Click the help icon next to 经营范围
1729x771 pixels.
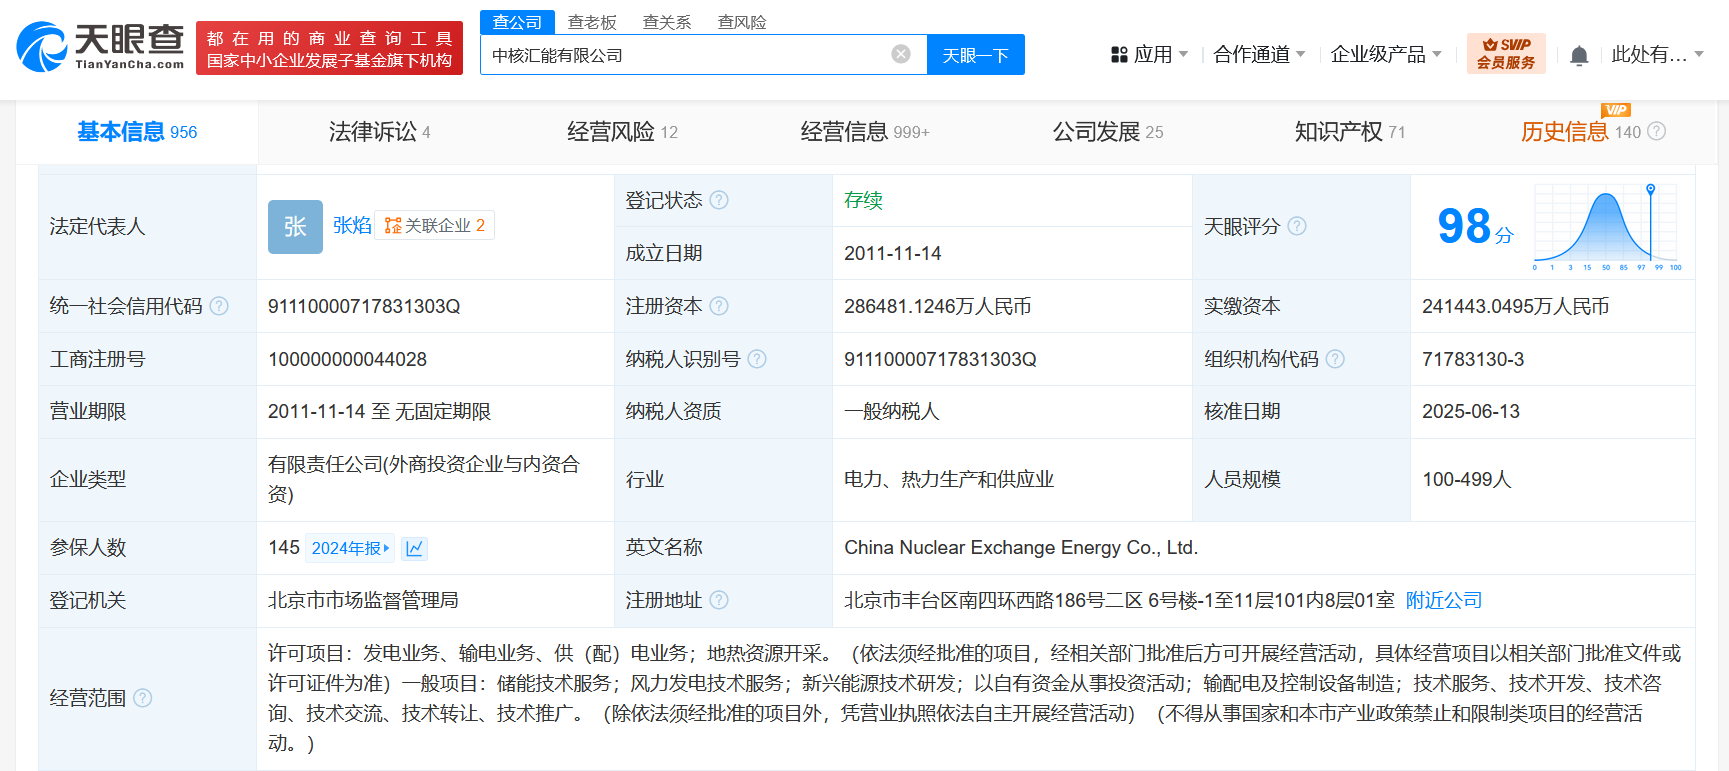[143, 698]
